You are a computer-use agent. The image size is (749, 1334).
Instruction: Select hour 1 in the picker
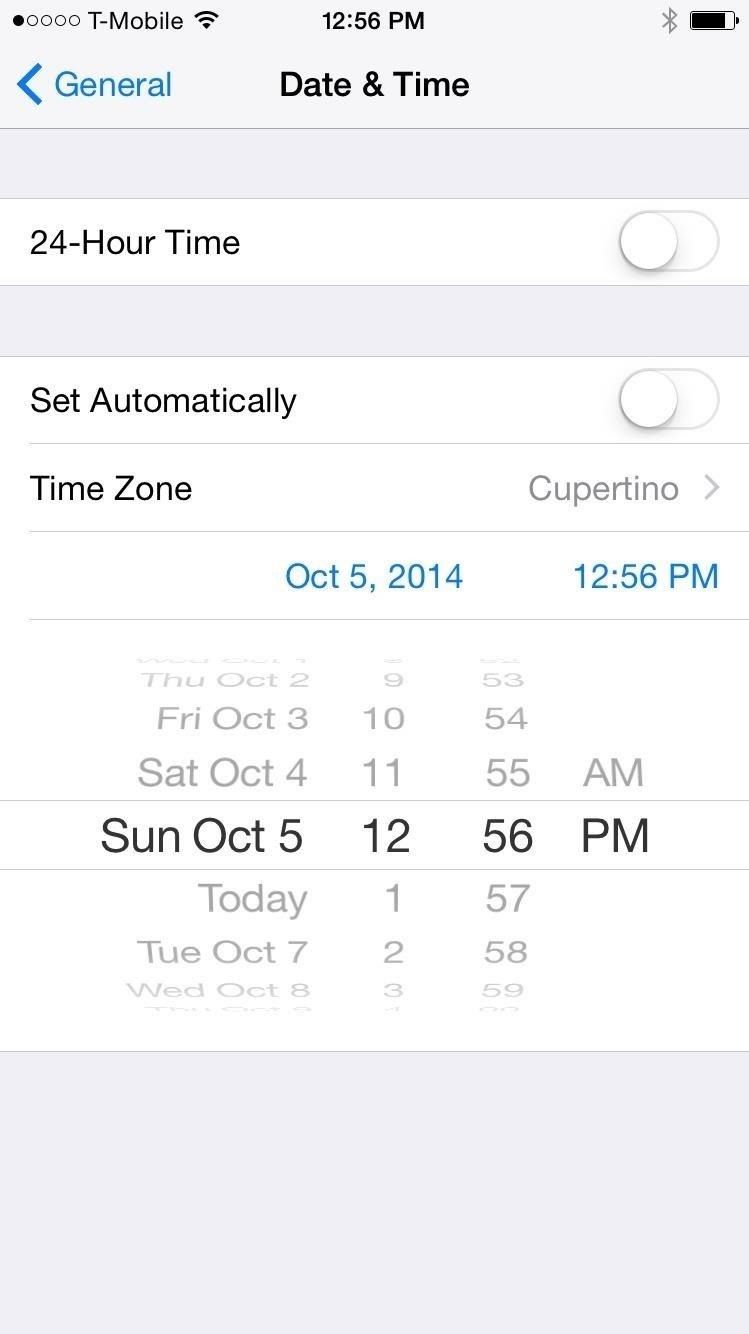click(393, 899)
